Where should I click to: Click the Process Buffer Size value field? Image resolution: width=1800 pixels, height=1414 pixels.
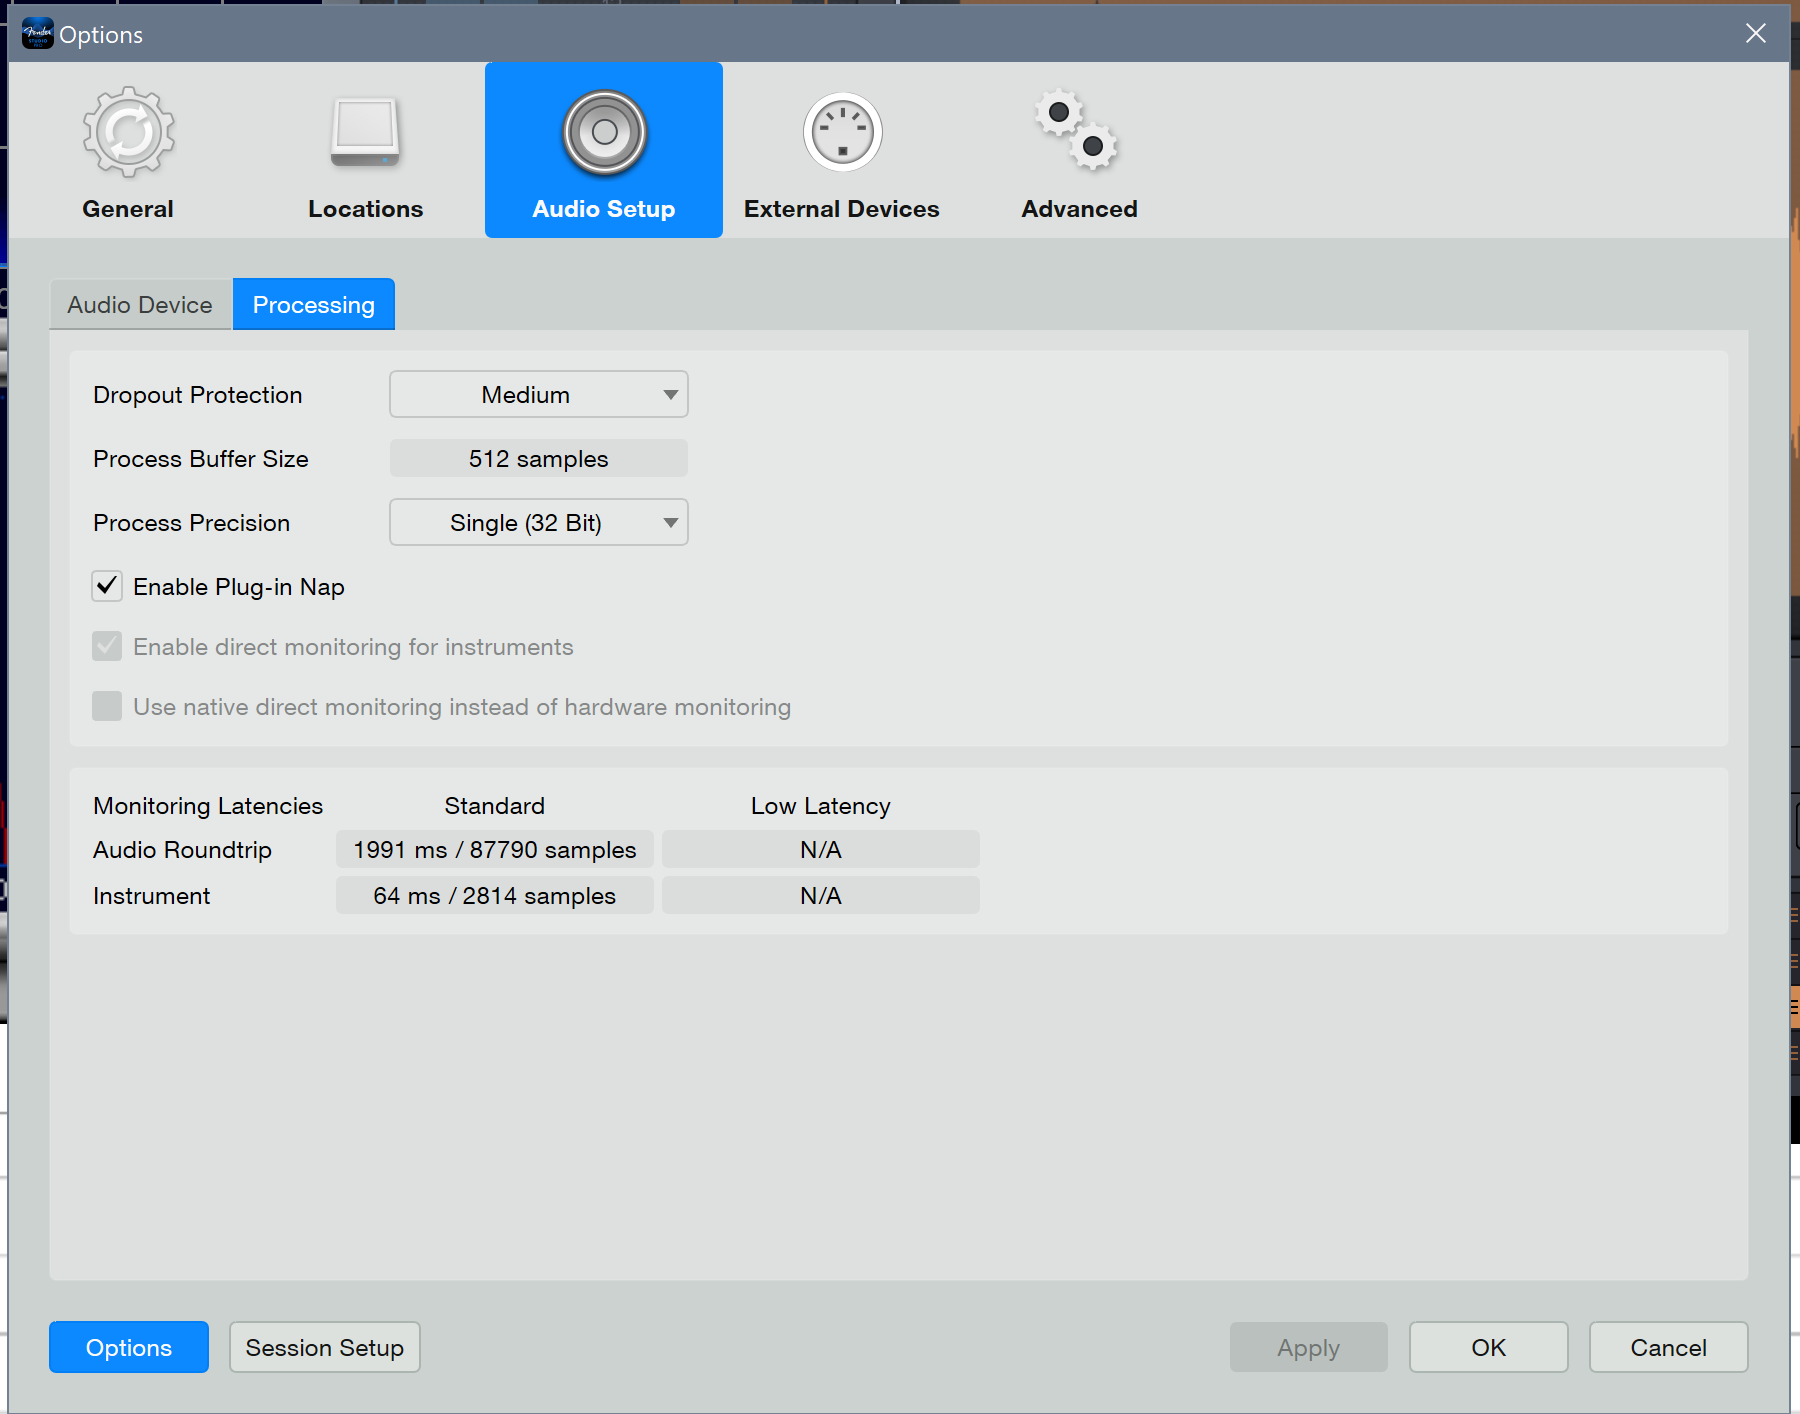point(539,459)
